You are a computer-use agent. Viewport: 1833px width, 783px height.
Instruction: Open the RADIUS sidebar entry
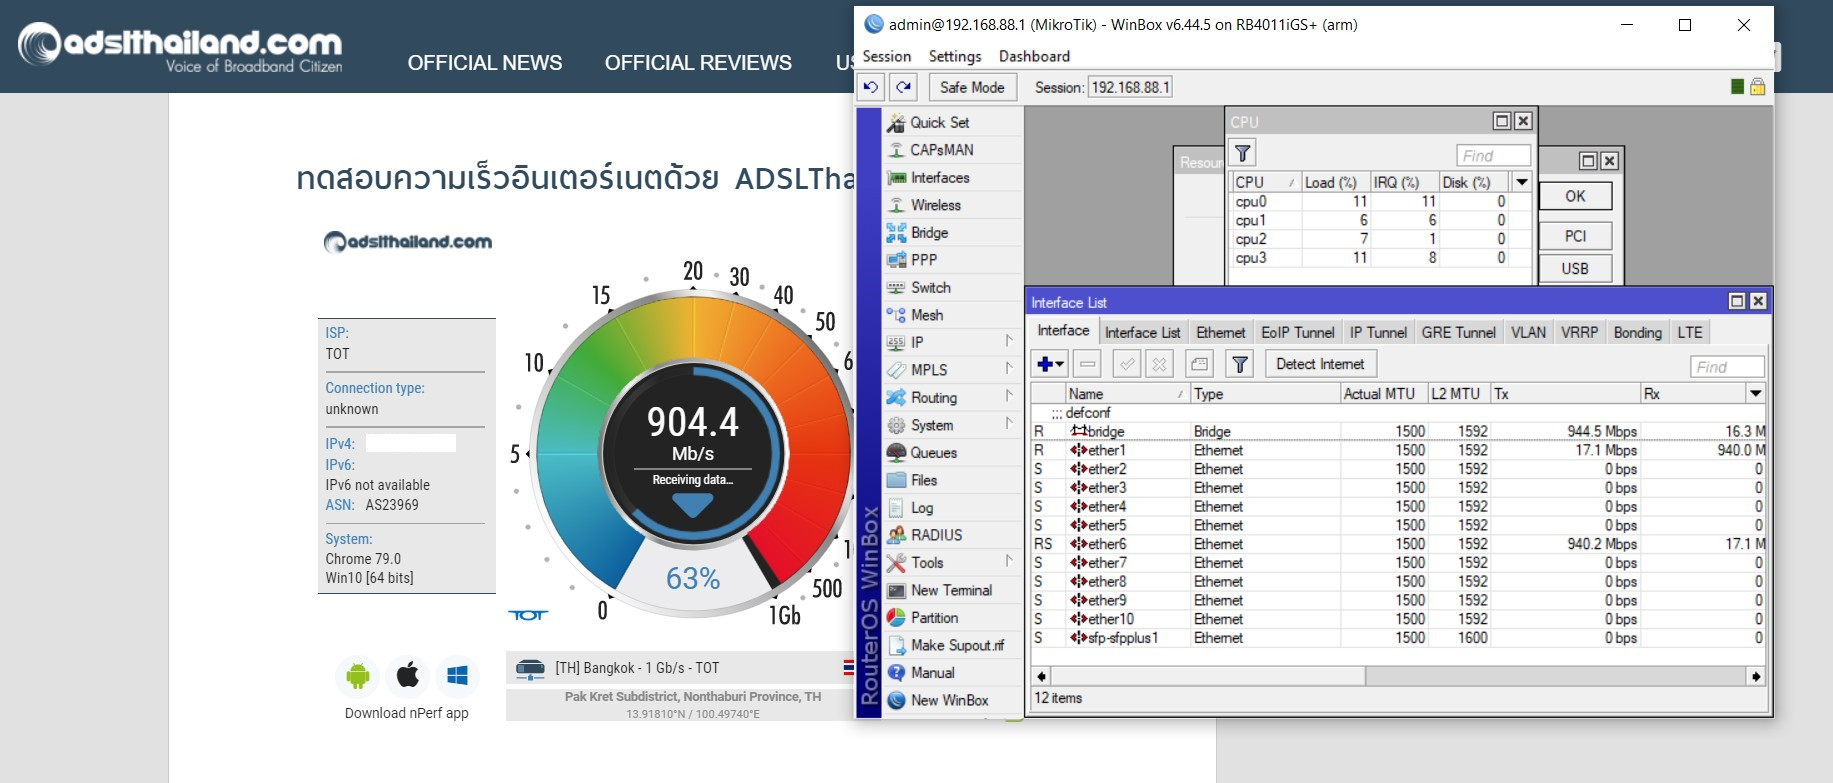tap(936, 535)
